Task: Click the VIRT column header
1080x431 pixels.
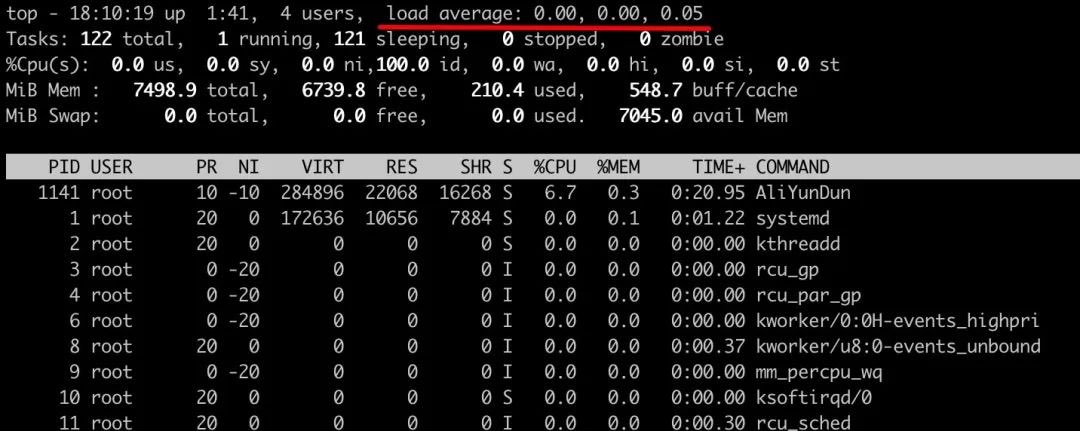Action: (x=322, y=167)
